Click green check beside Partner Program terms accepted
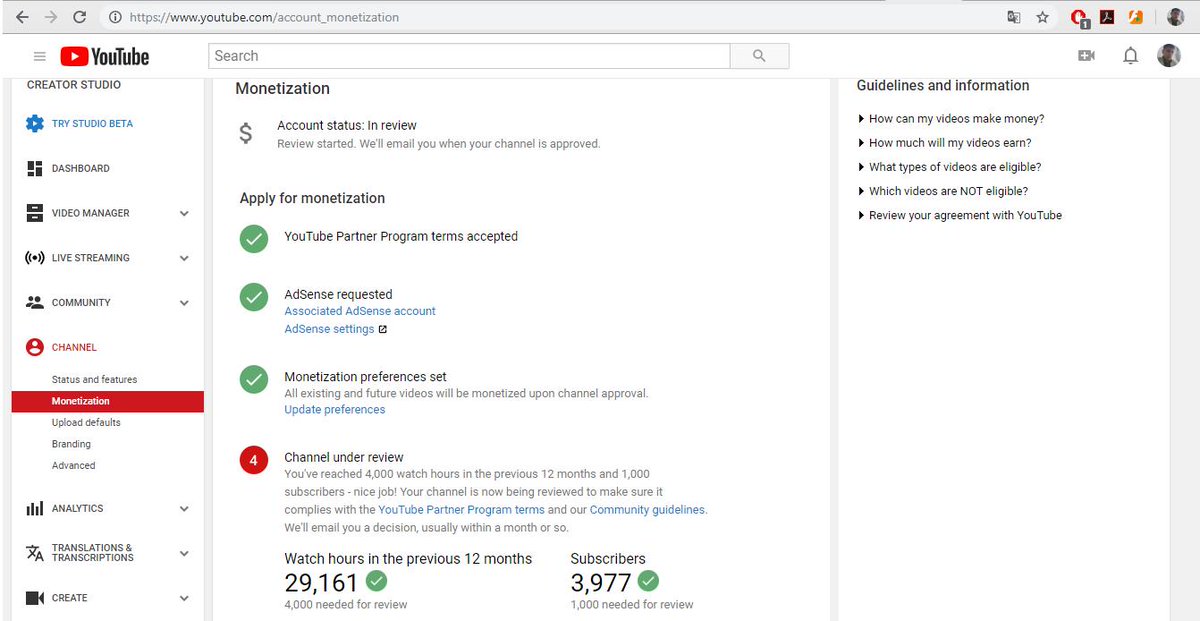 [x=254, y=238]
